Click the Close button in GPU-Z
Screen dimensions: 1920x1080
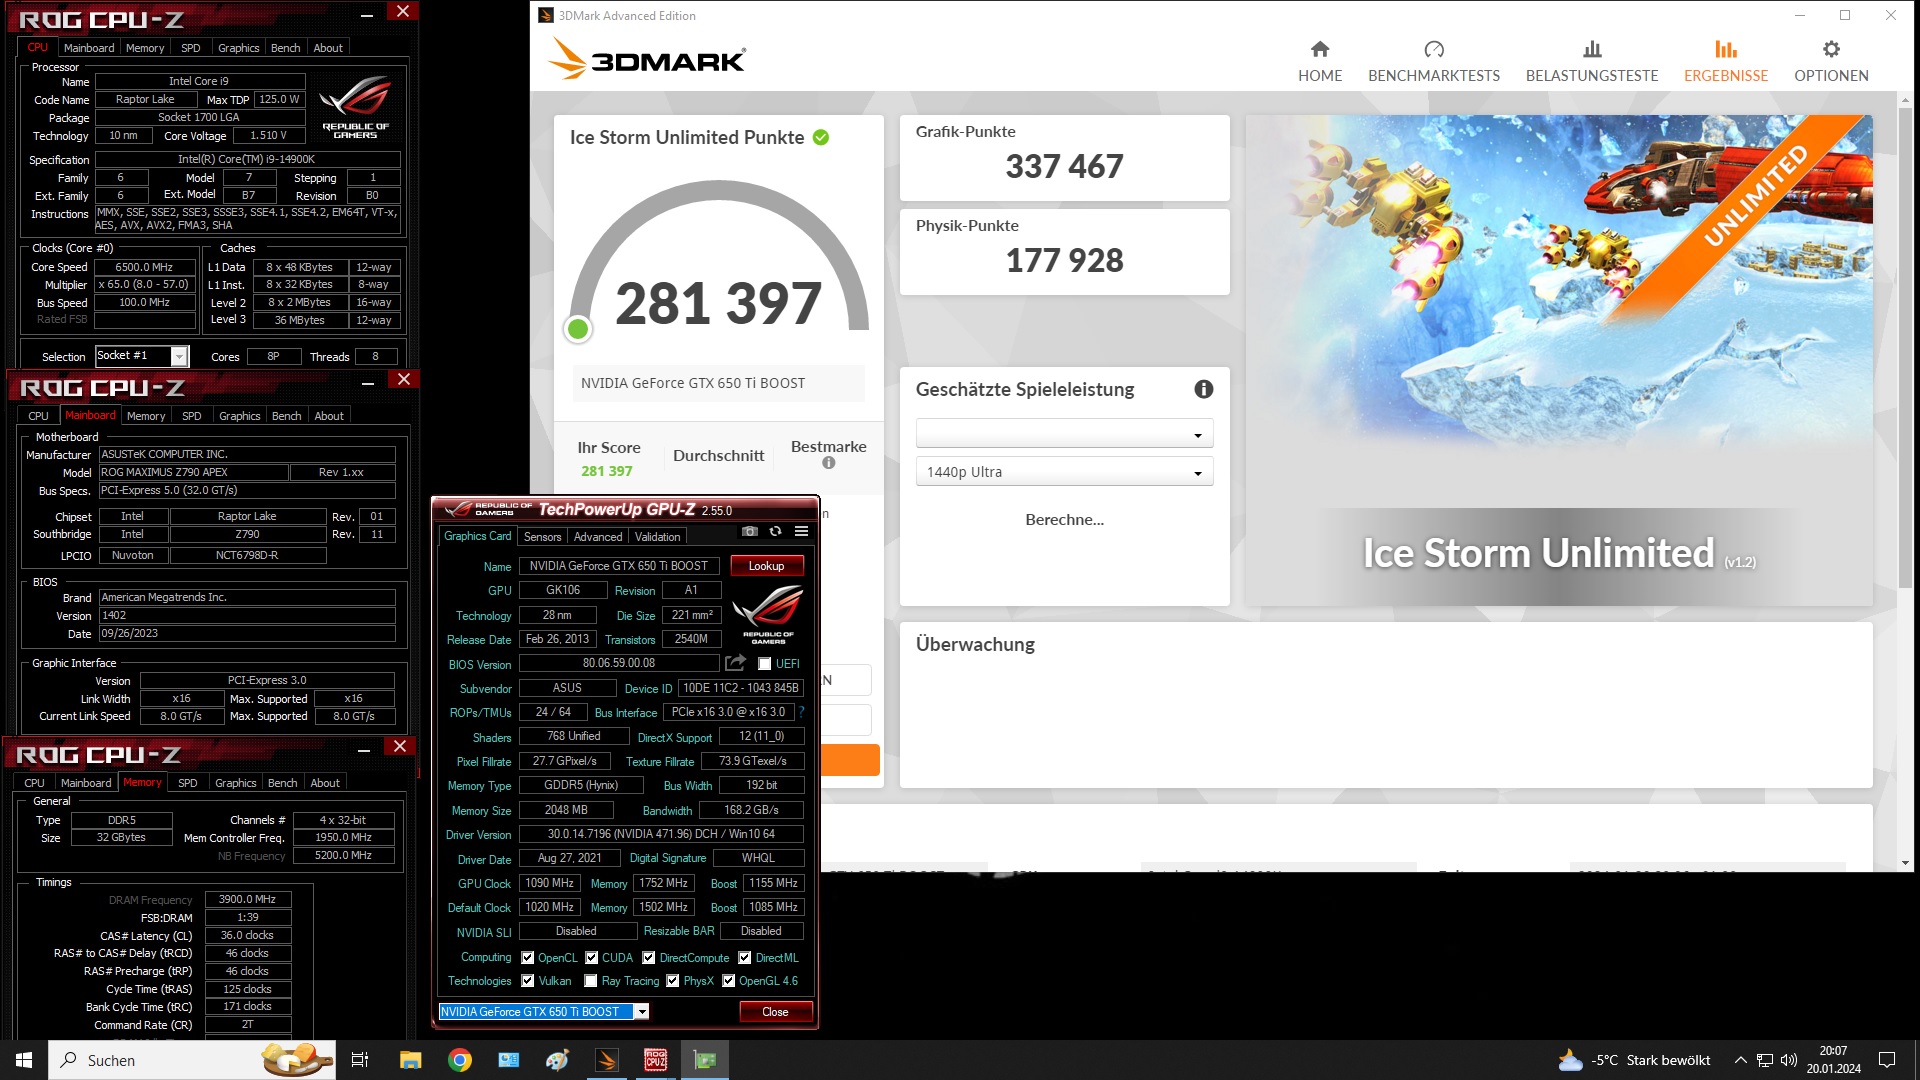tap(775, 1012)
